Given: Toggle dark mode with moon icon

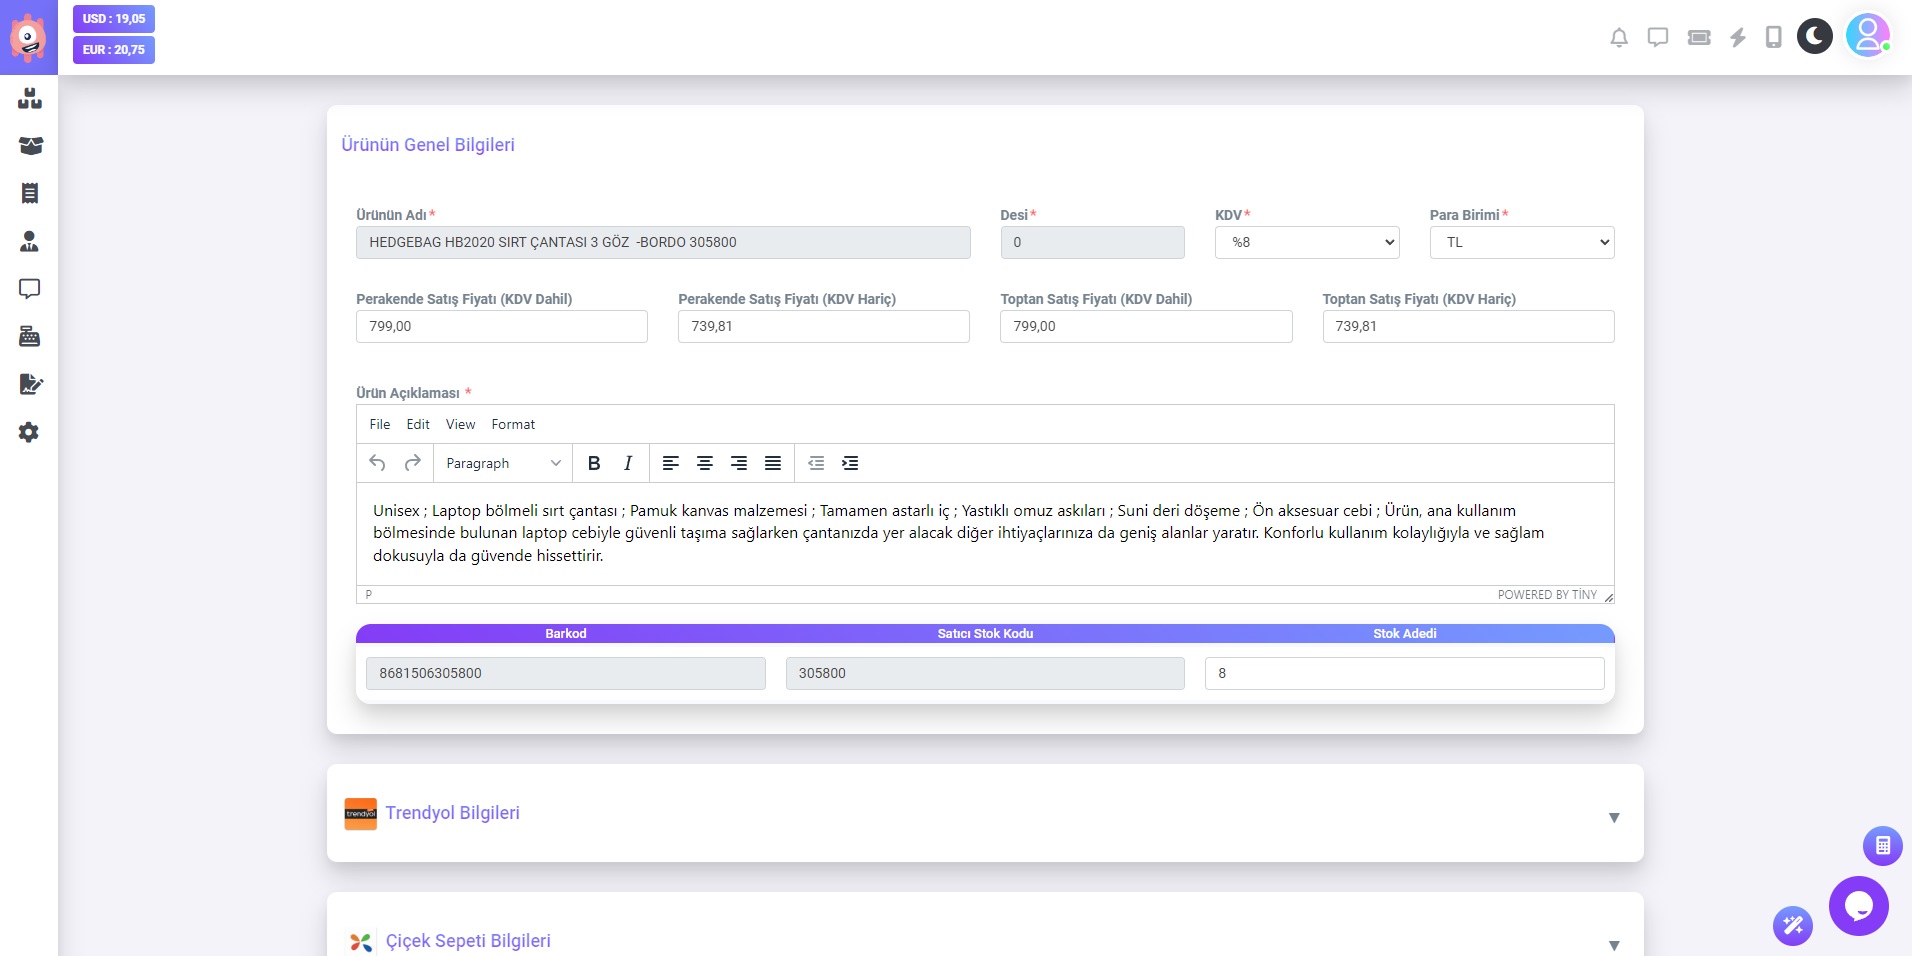Looking at the screenshot, I should tap(1814, 37).
